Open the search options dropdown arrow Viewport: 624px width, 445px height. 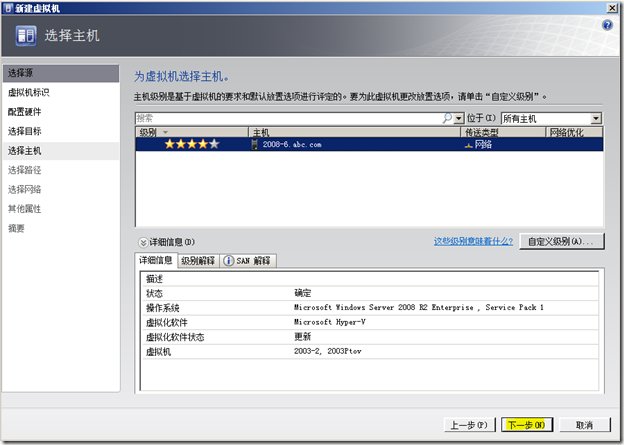[x=458, y=118]
